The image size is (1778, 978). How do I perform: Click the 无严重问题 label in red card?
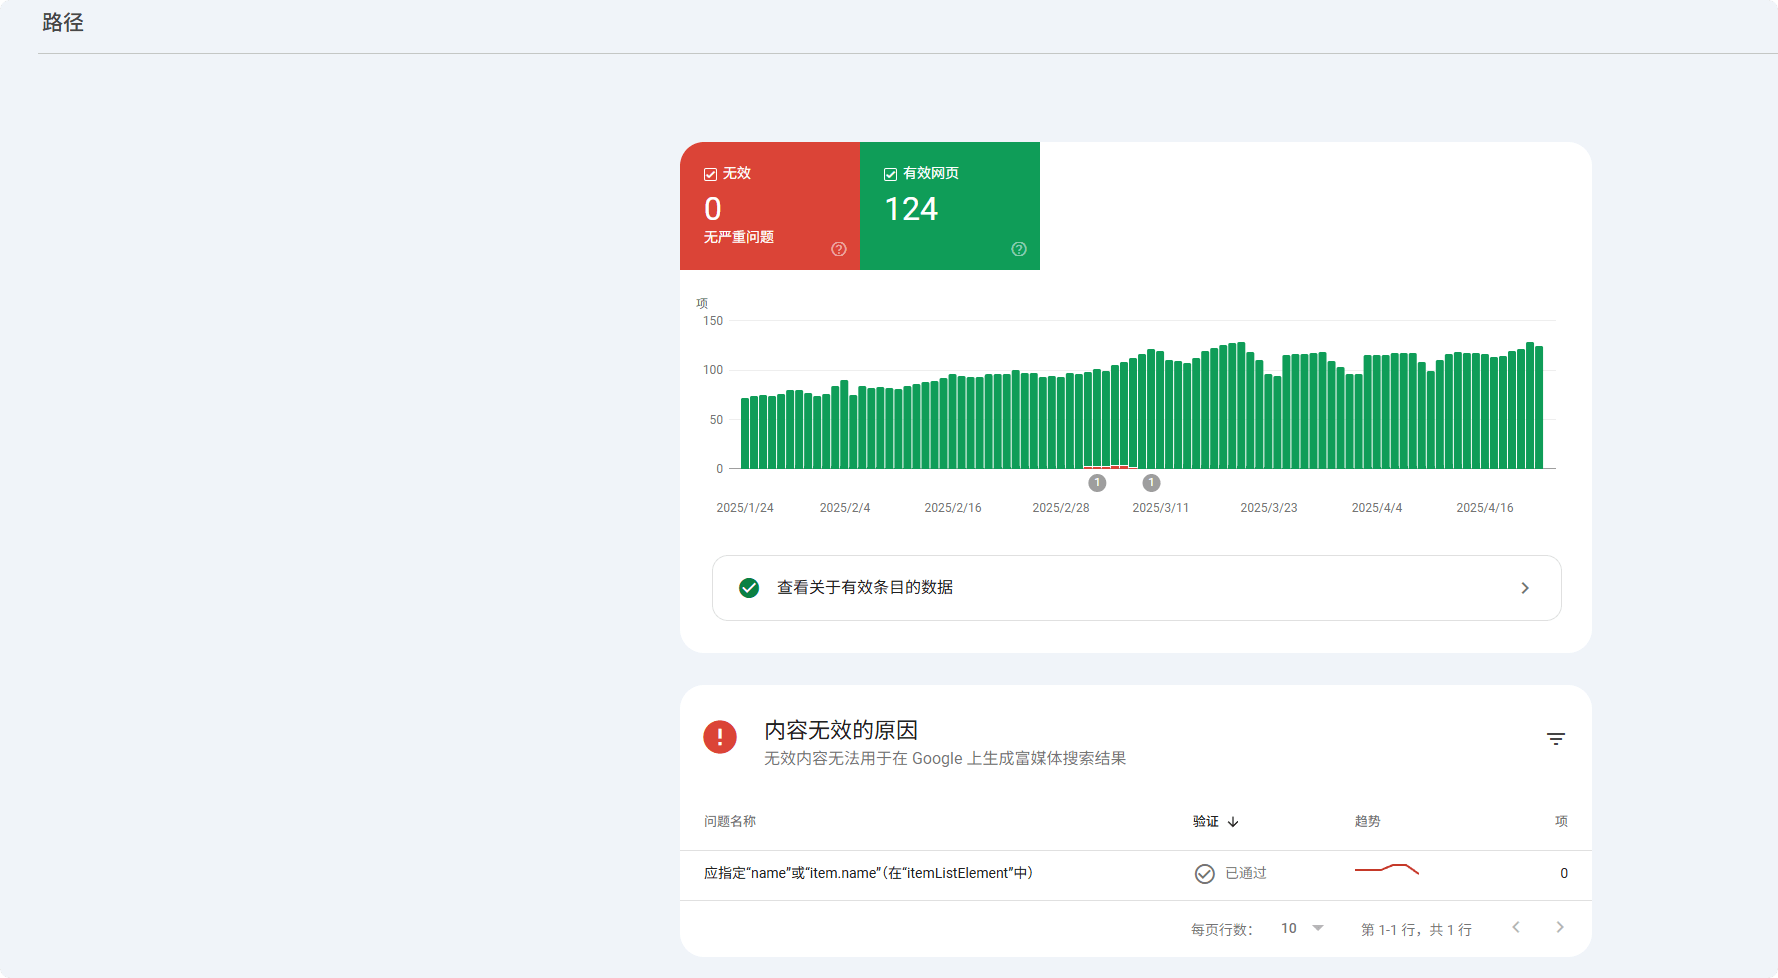click(739, 237)
